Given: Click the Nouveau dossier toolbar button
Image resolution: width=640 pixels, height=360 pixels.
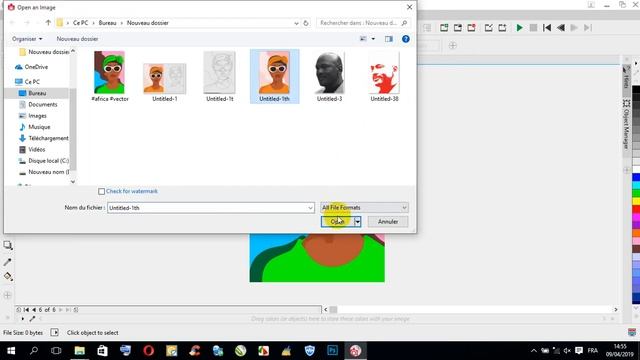Looking at the screenshot, I should 77,39.
